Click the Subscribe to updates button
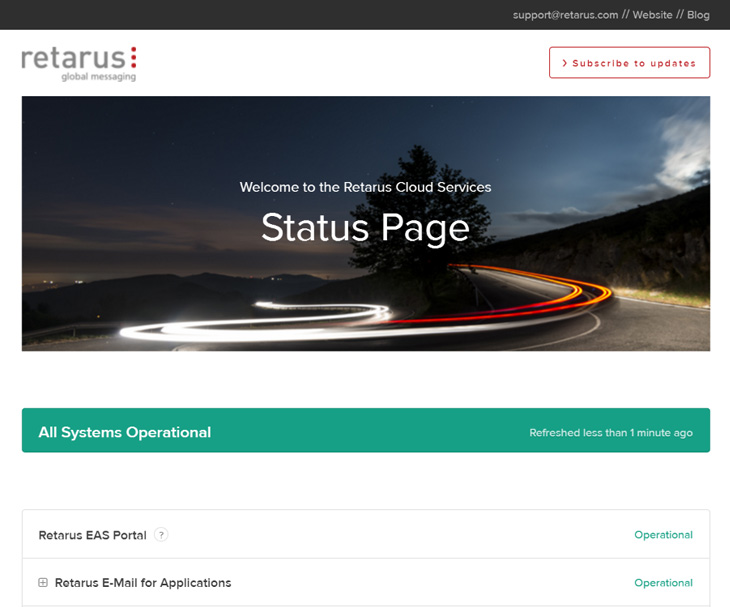 pyautogui.click(x=629, y=62)
